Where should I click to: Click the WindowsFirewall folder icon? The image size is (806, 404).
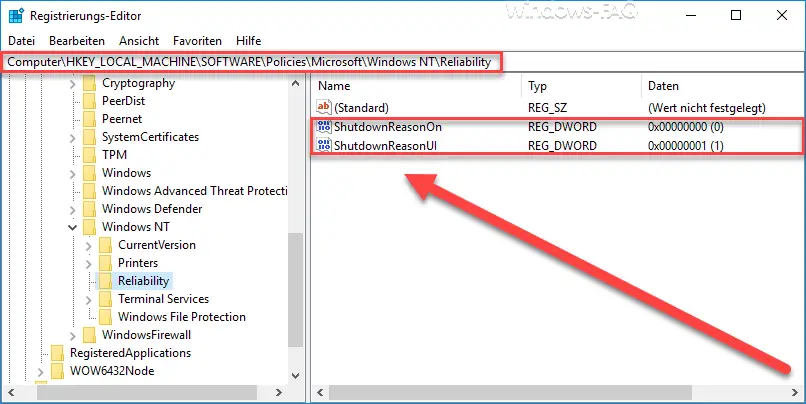(89, 335)
